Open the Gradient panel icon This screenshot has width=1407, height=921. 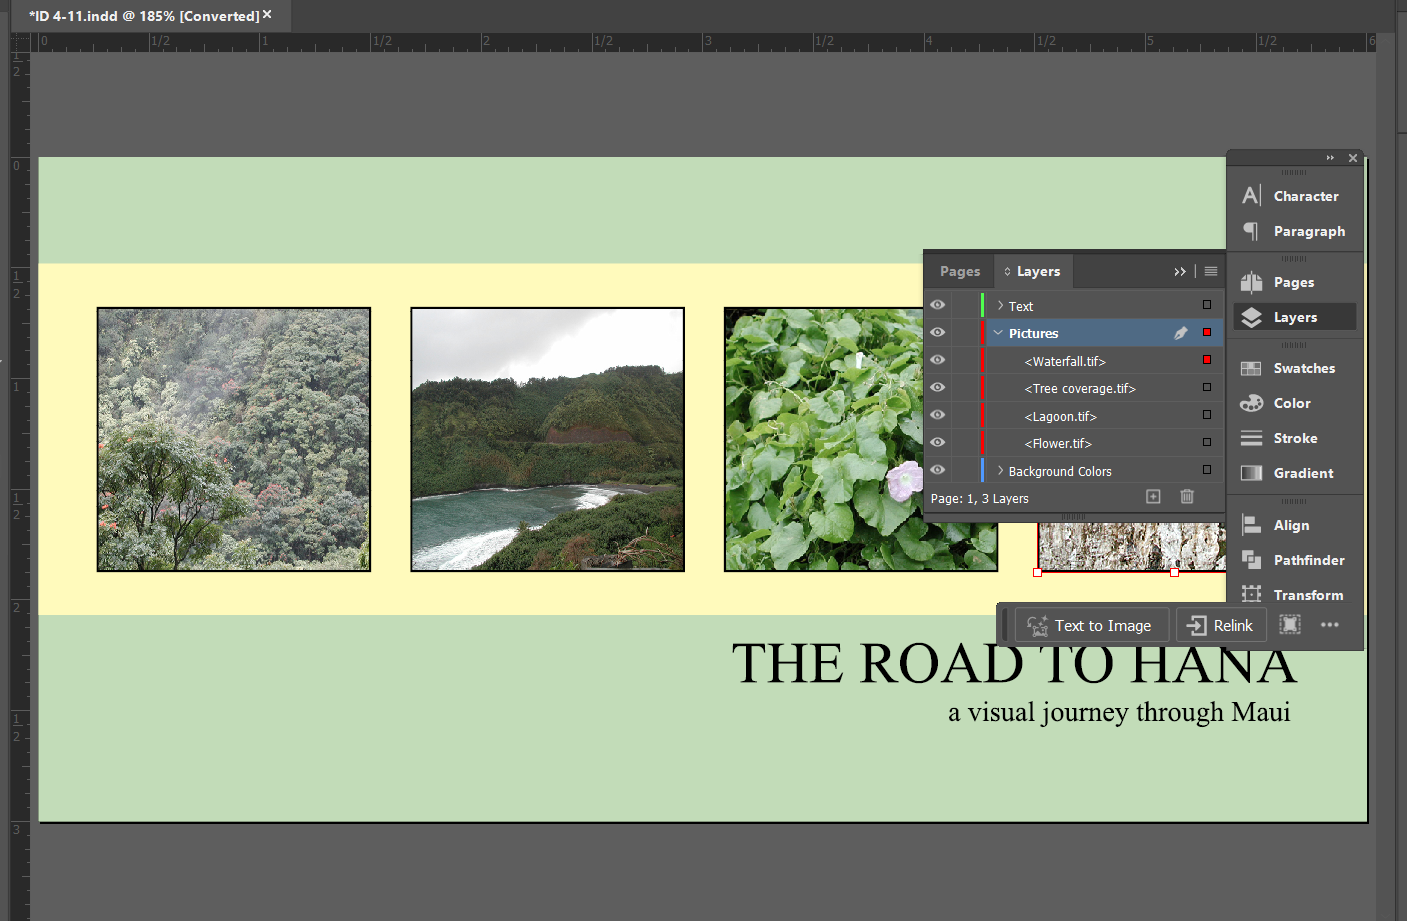(x=1251, y=473)
